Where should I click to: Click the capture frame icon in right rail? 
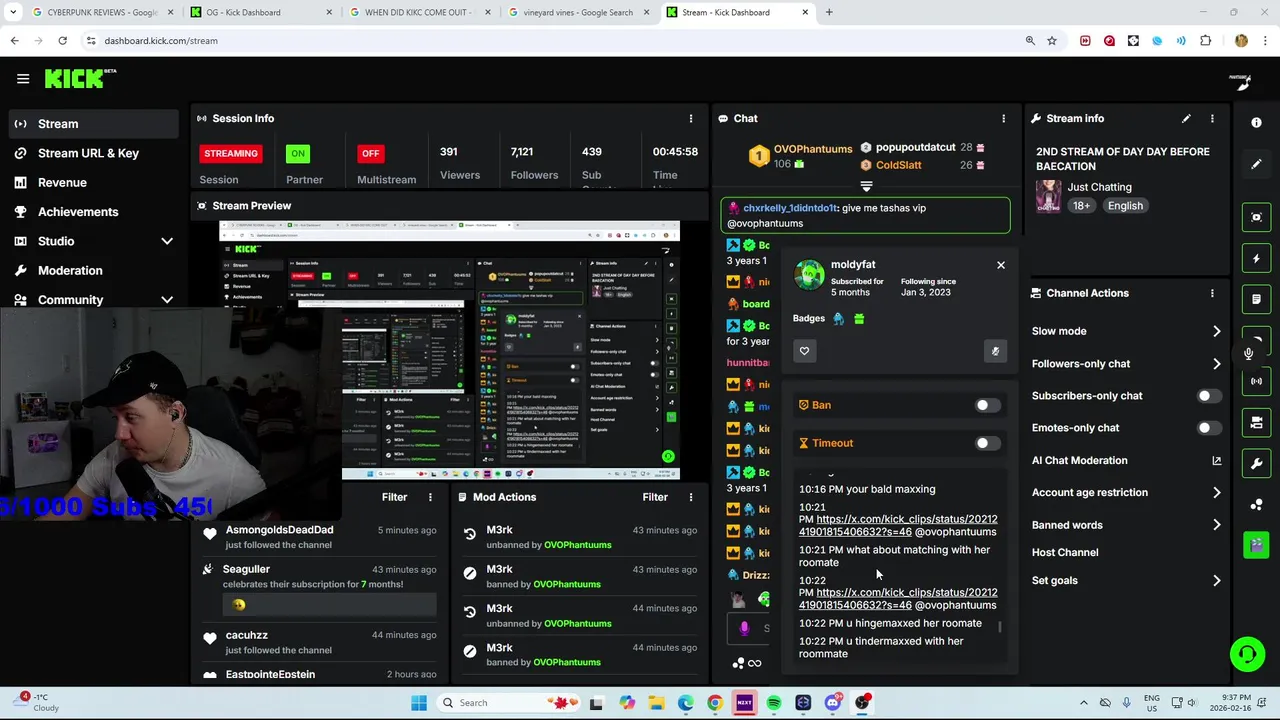tap(1257, 217)
